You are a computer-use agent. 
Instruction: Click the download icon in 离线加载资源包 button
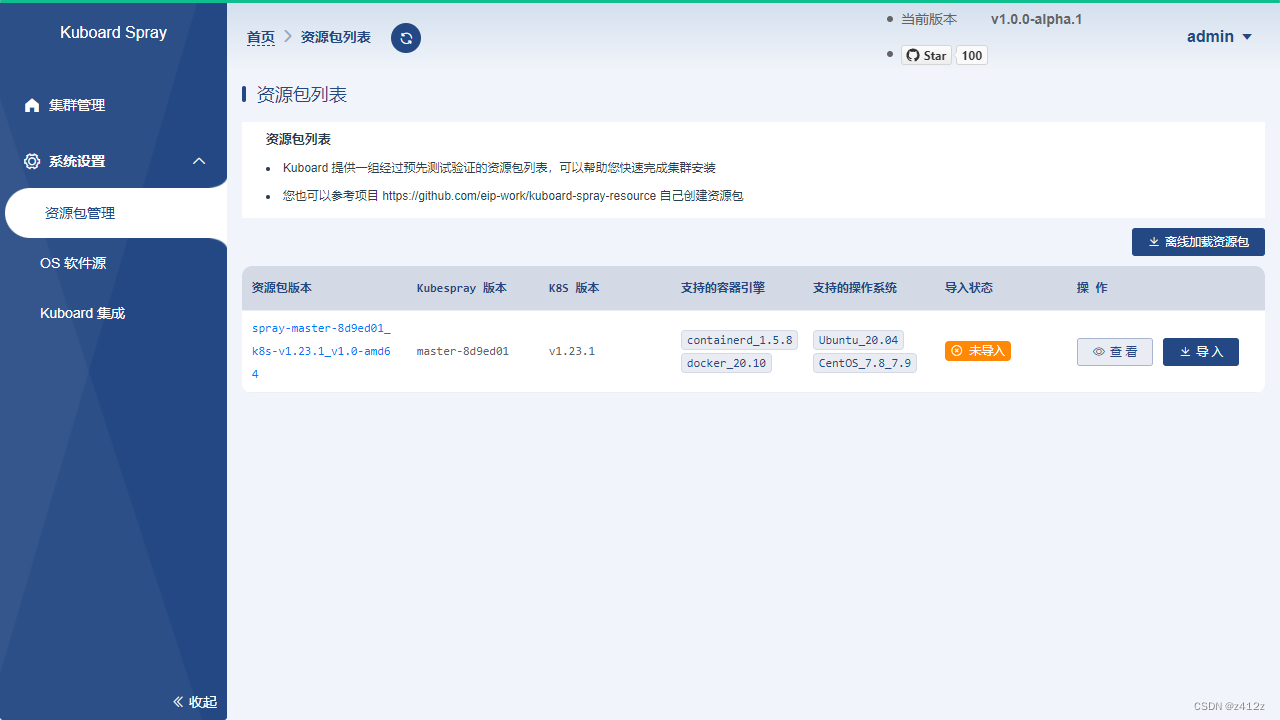tap(1154, 241)
